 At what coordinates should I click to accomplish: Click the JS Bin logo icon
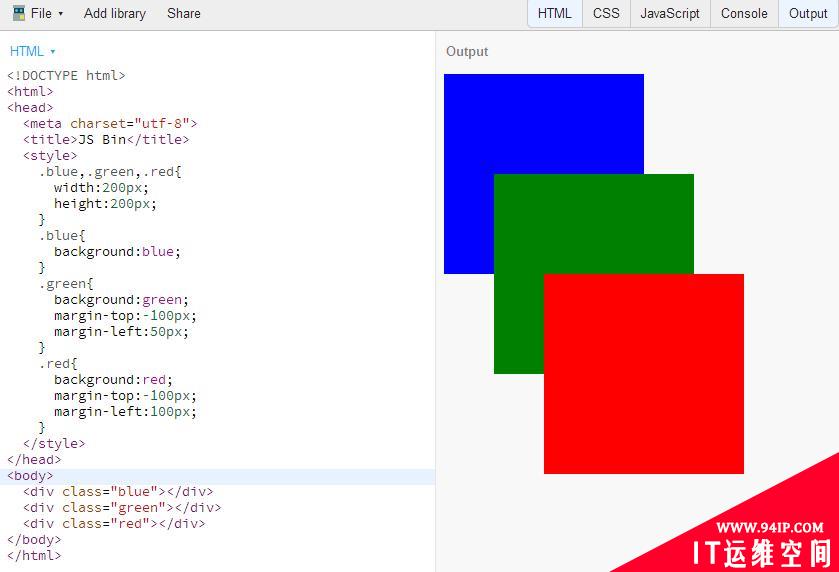click(x=19, y=13)
